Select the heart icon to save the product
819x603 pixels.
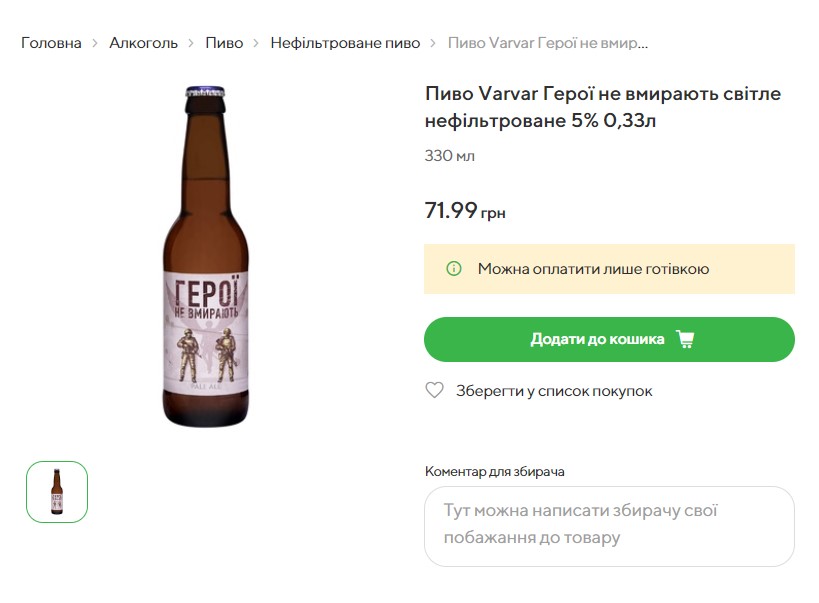433,391
